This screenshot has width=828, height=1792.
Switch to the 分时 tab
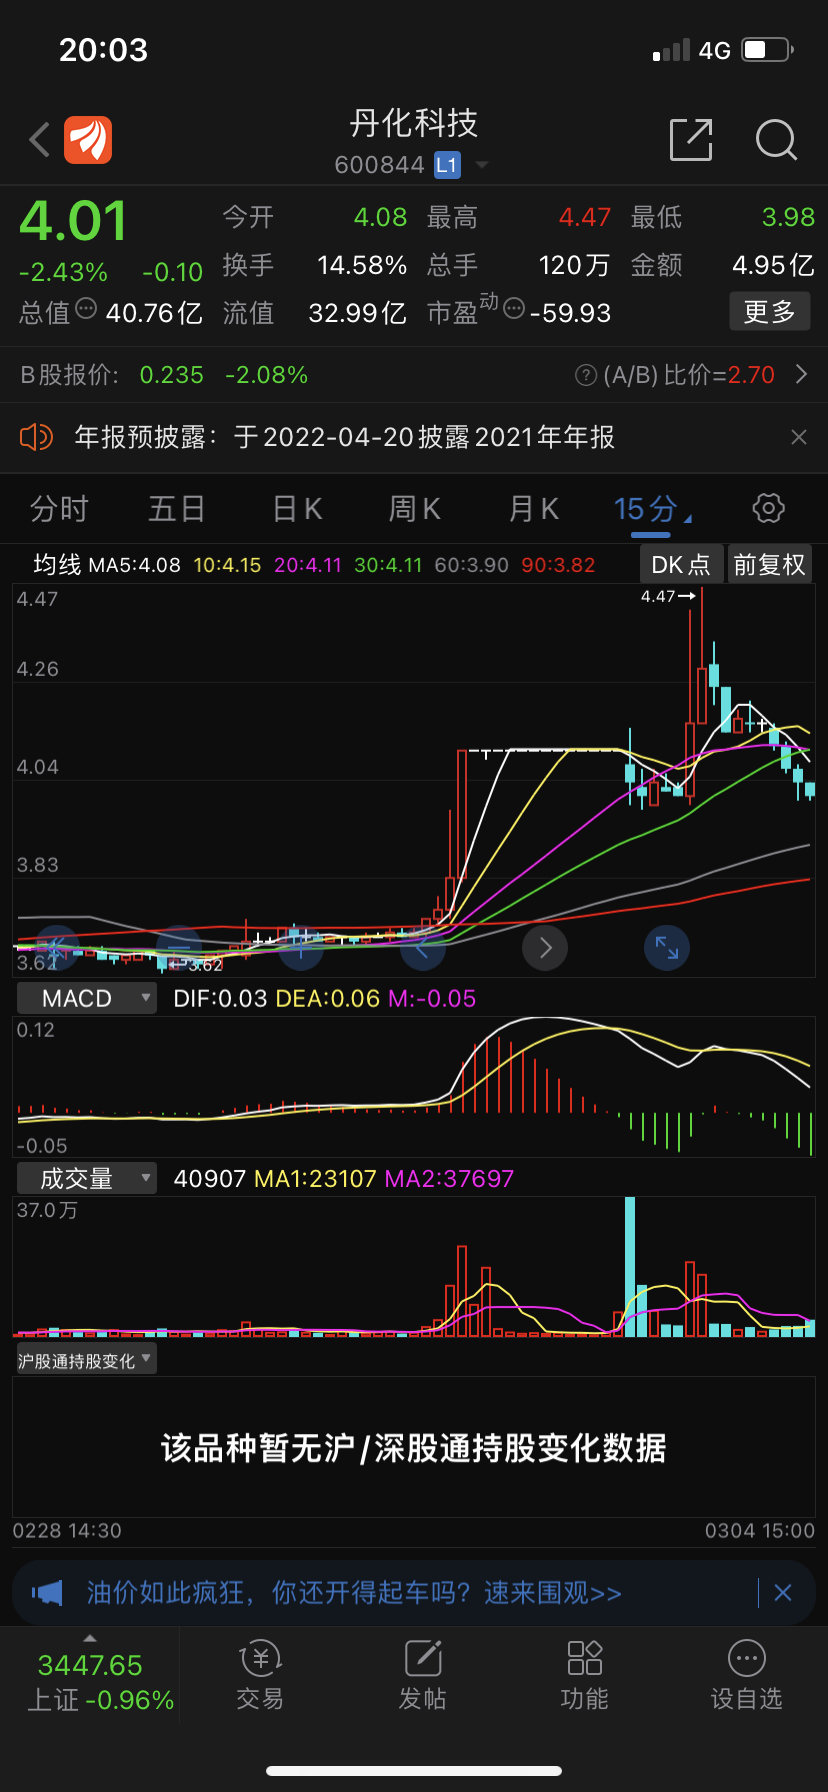pos(59,509)
